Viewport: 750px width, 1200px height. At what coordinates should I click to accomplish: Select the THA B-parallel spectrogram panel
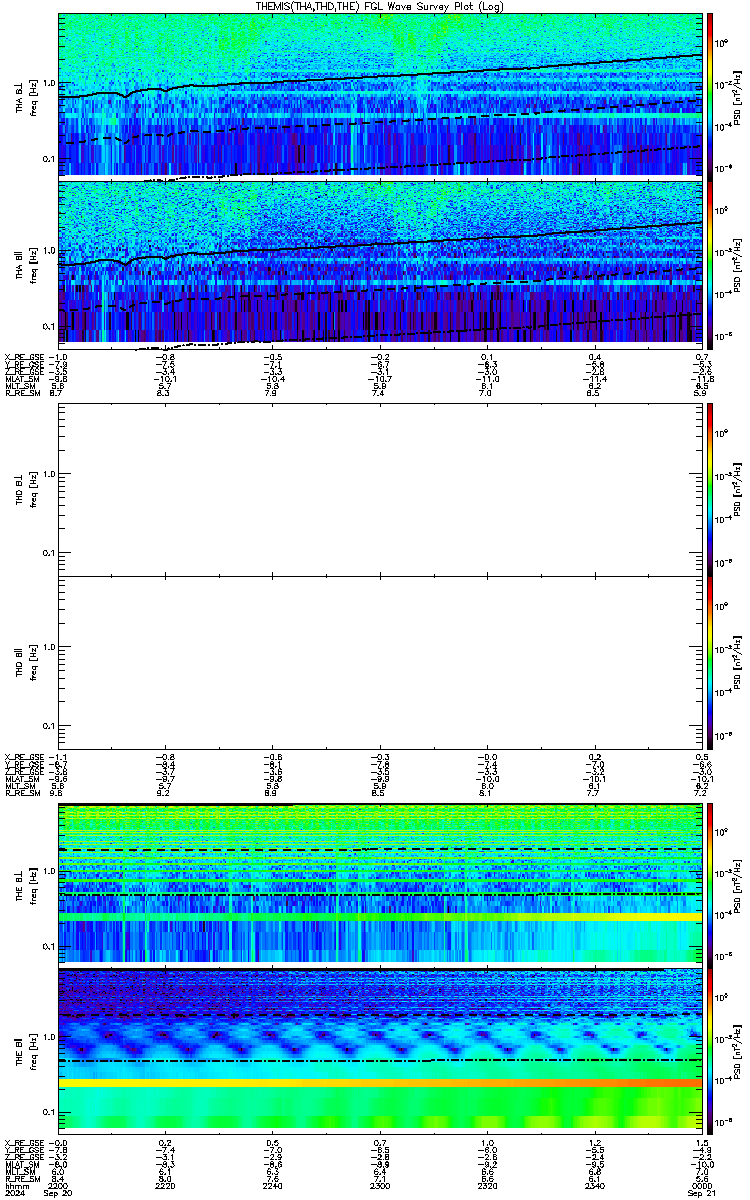(x=380, y=261)
